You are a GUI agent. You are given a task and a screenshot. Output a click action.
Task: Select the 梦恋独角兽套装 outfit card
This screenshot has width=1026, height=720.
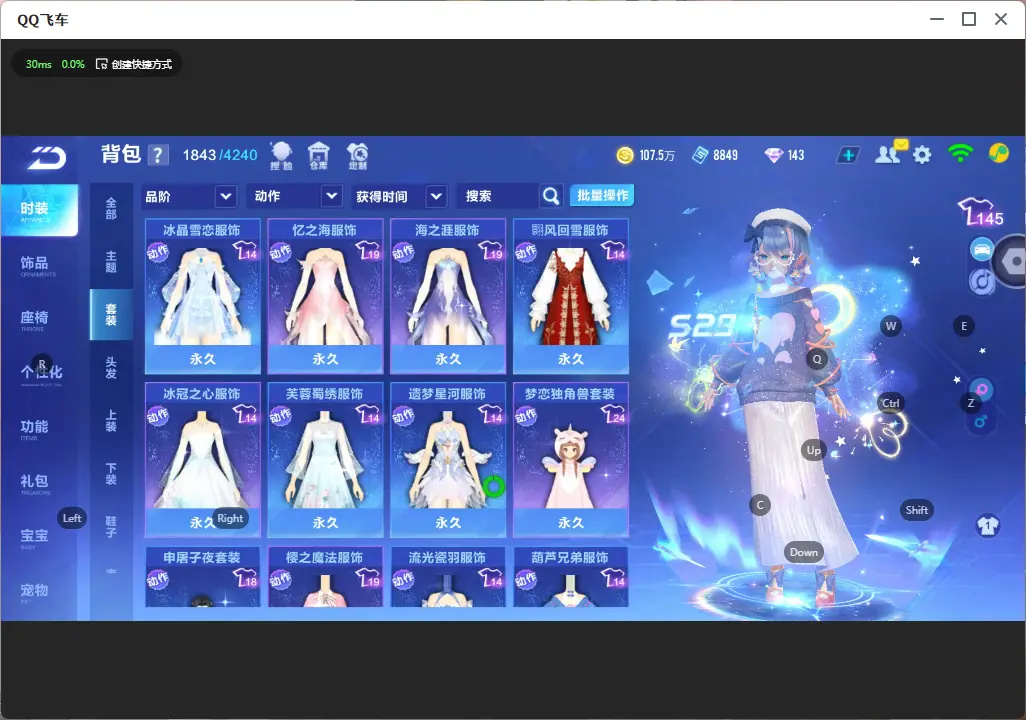571,459
